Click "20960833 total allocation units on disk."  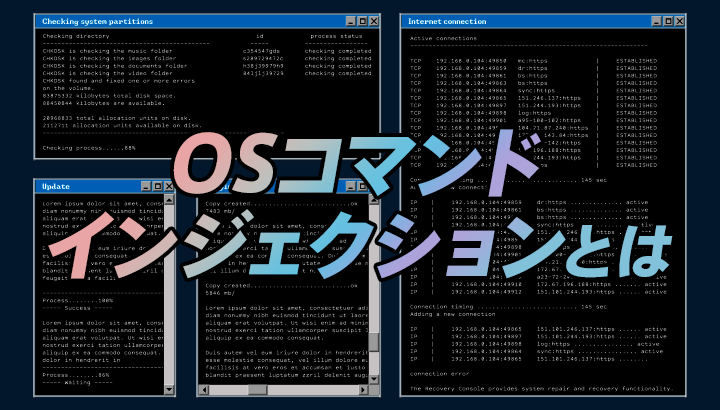(x=117, y=118)
